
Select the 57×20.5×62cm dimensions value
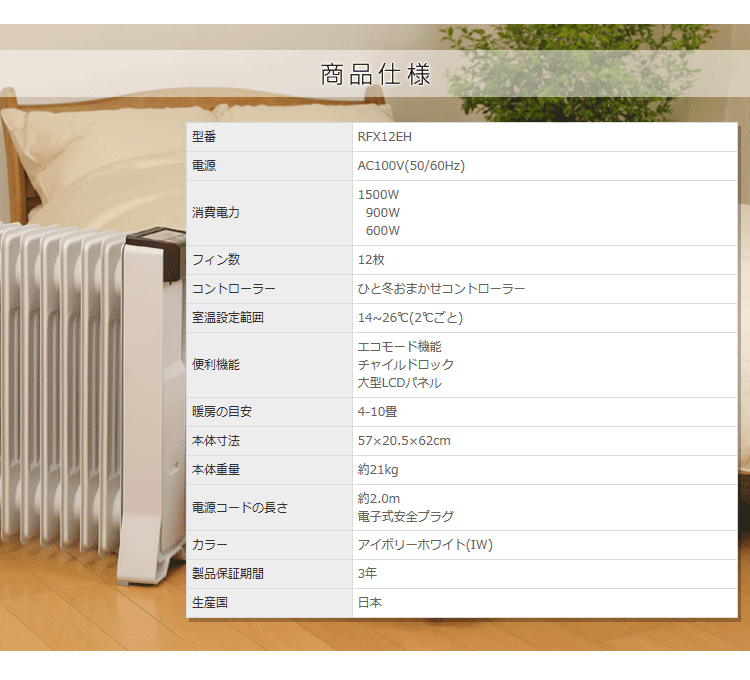point(404,441)
